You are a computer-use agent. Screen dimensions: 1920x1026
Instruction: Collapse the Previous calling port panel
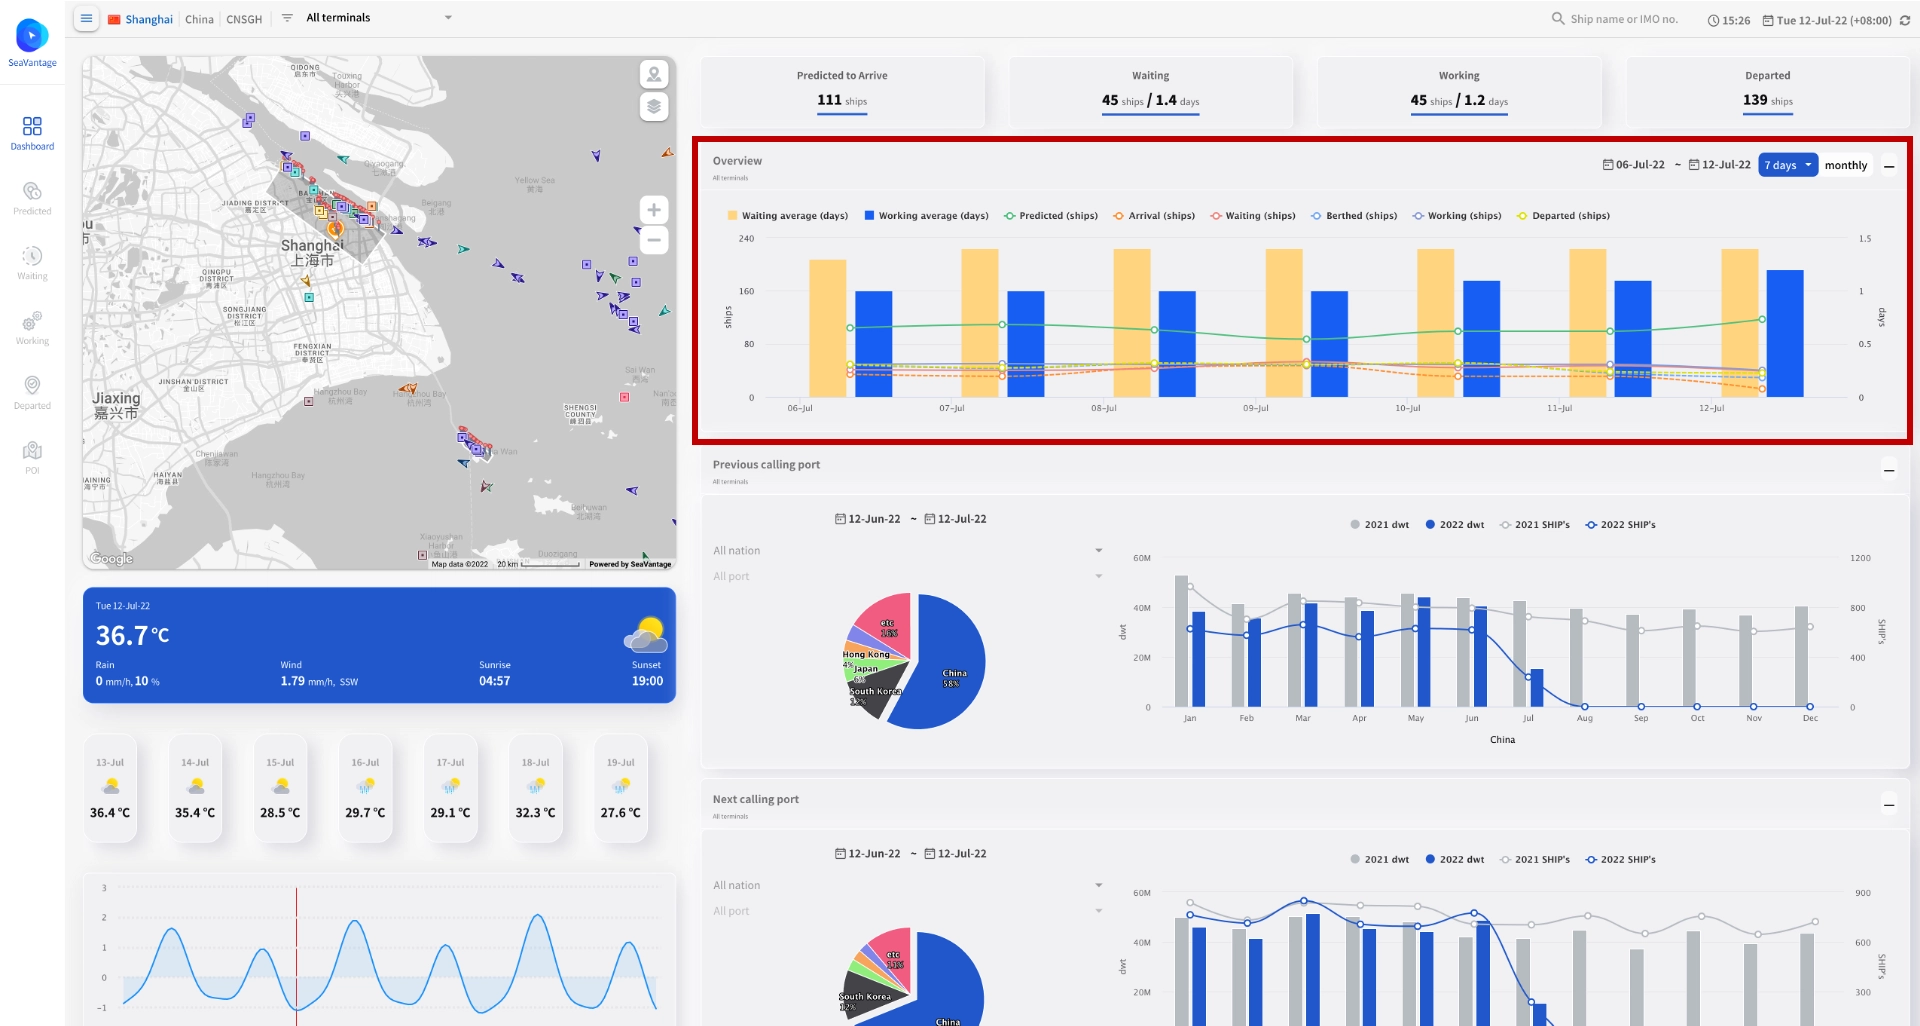click(1889, 470)
